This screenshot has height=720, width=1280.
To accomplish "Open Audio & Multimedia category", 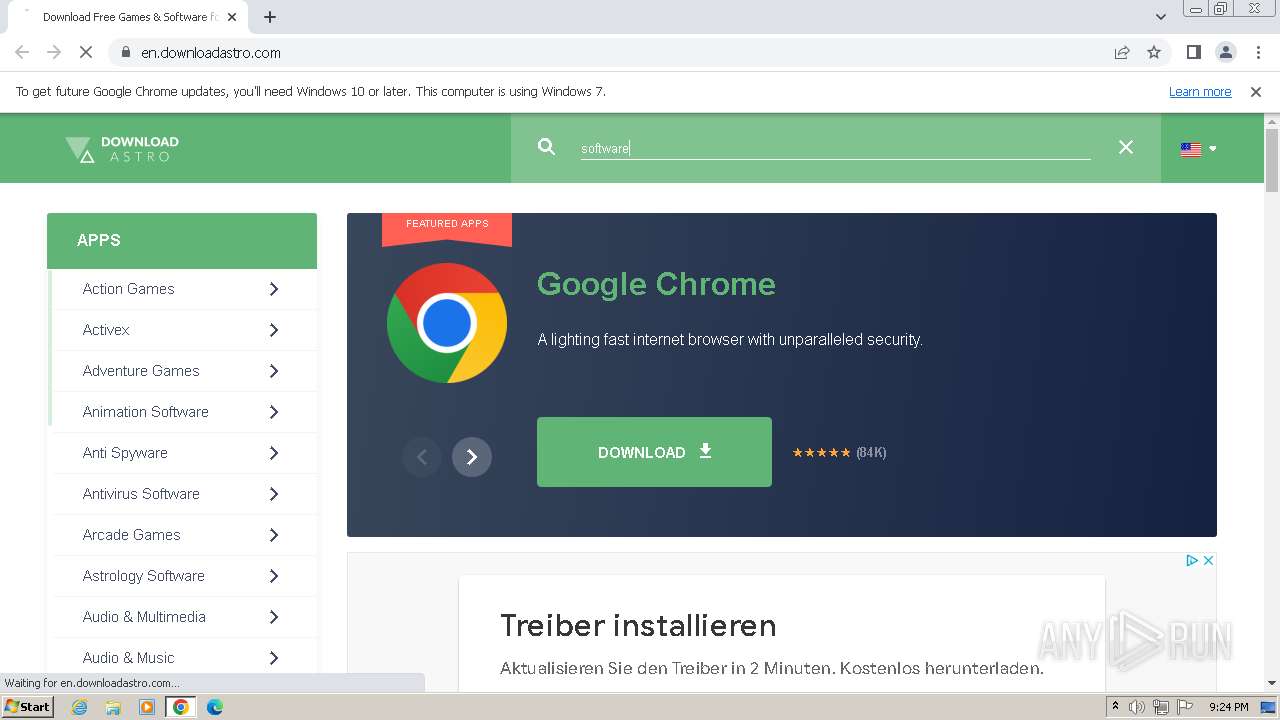I will [144, 617].
